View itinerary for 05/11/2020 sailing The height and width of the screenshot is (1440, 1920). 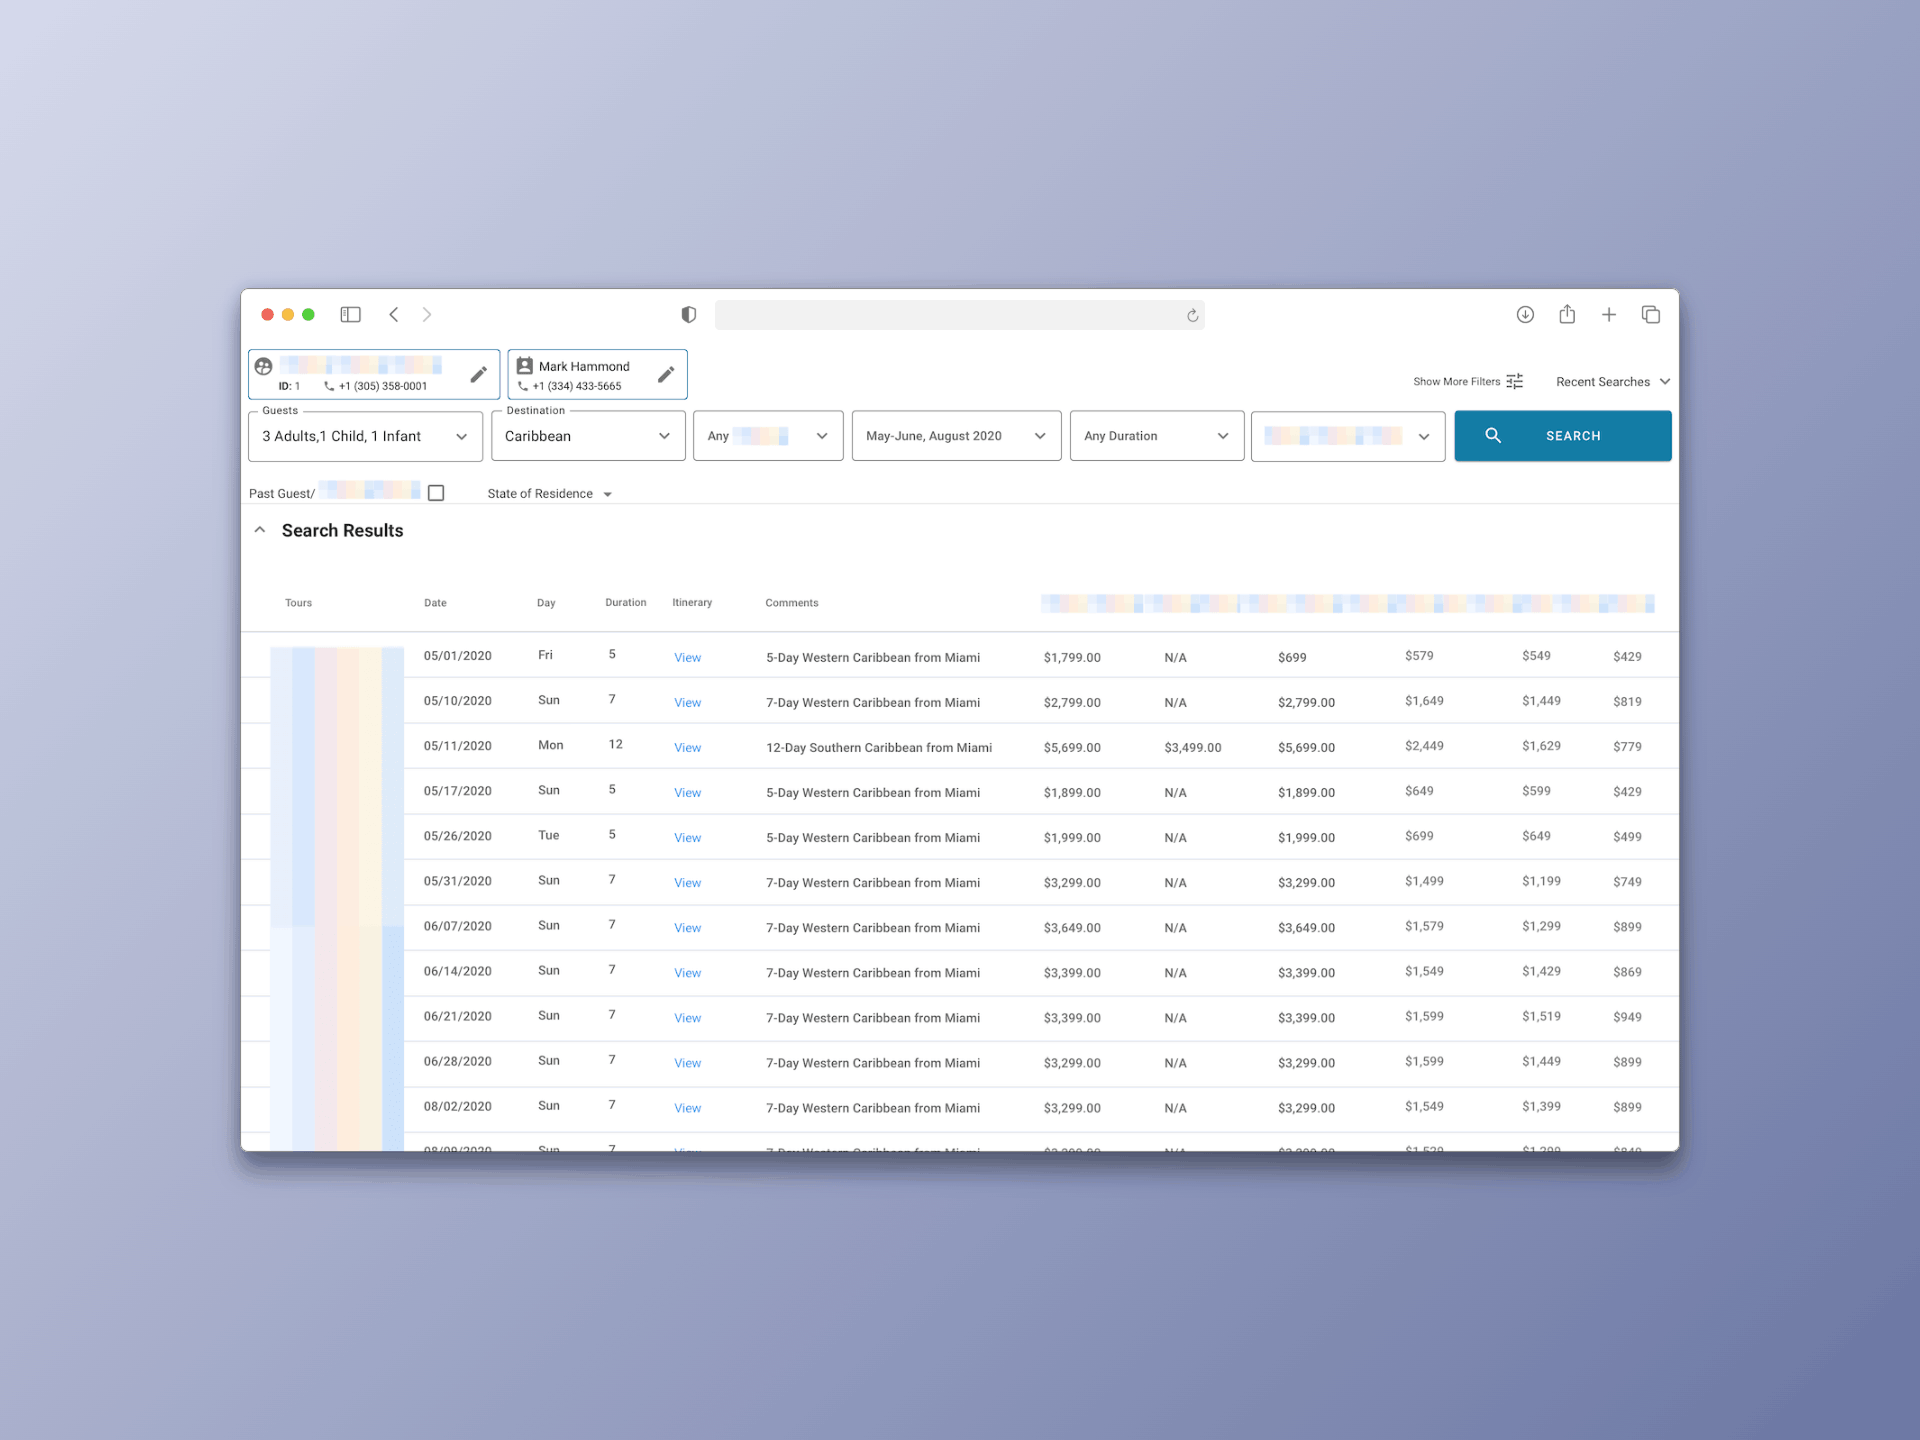(x=687, y=748)
